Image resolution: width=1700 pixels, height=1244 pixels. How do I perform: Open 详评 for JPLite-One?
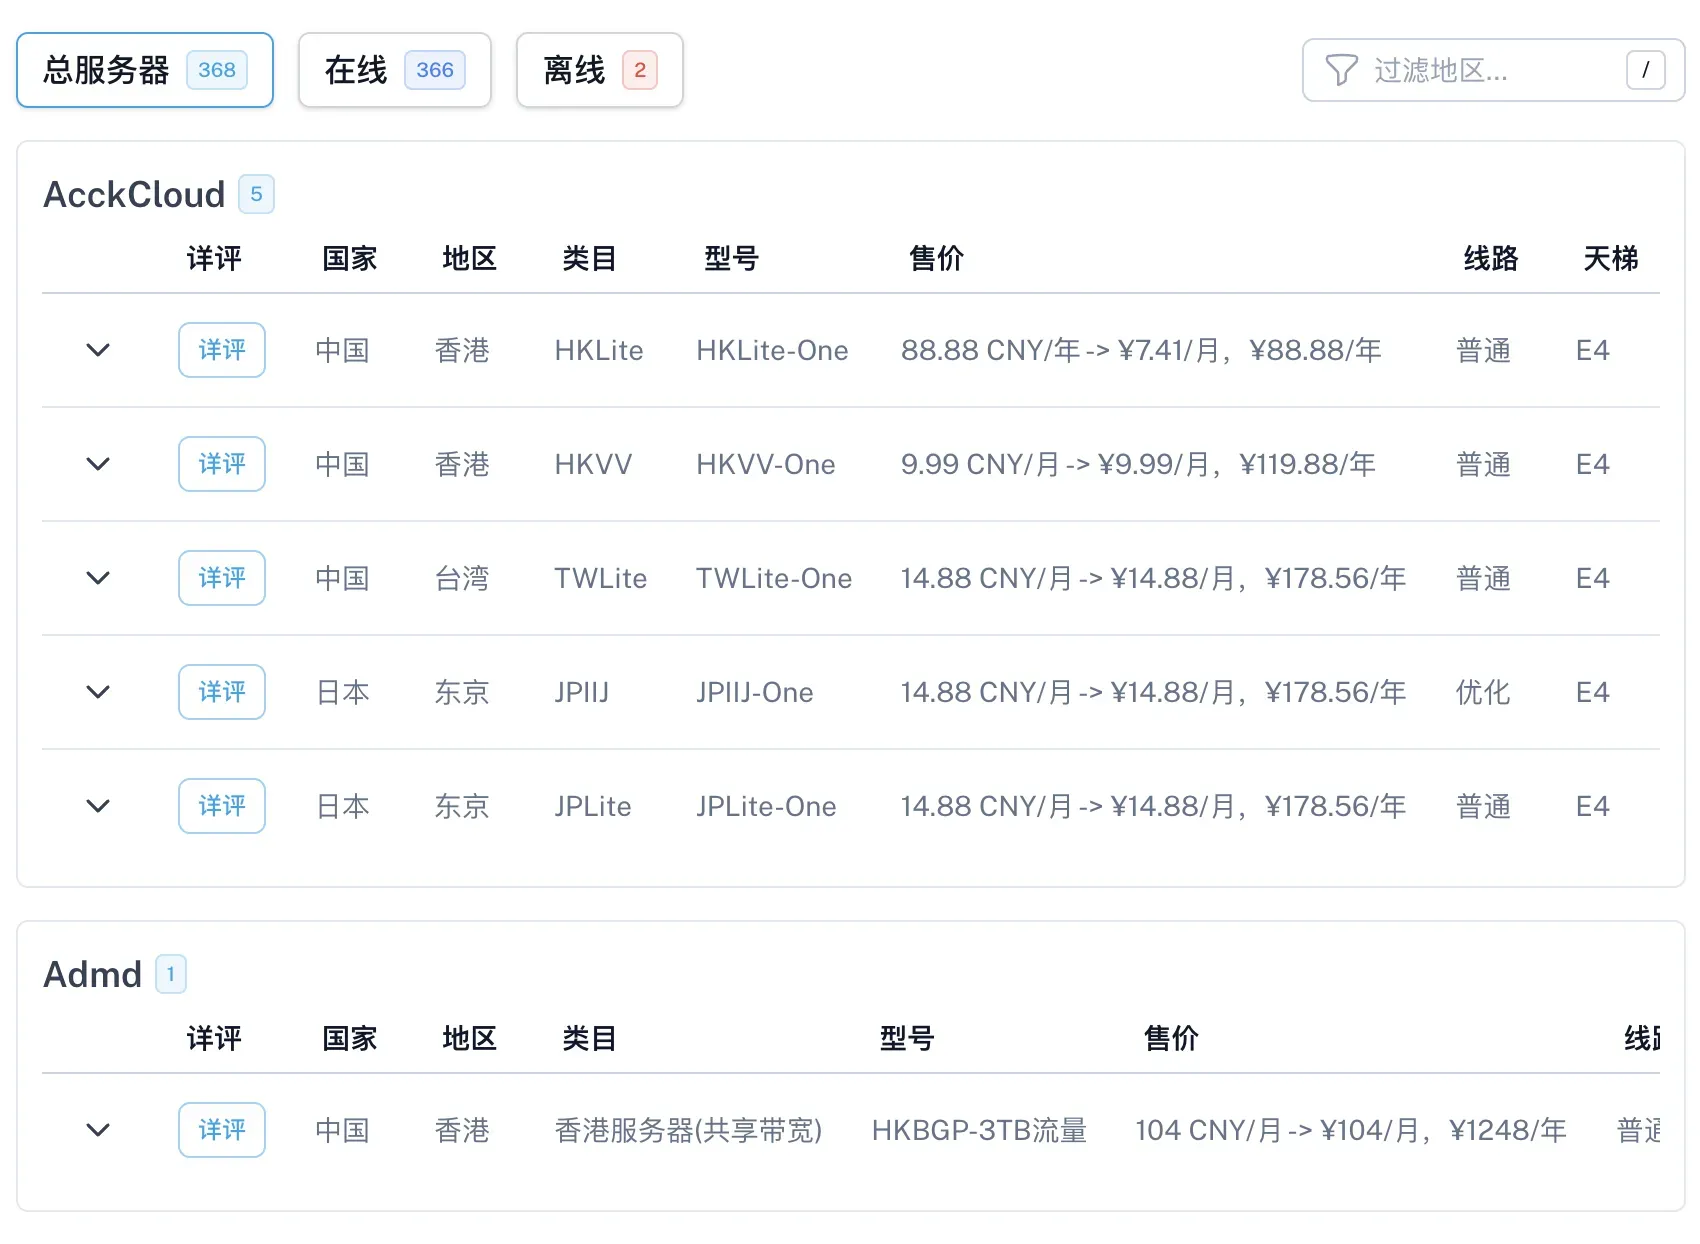pyautogui.click(x=222, y=806)
